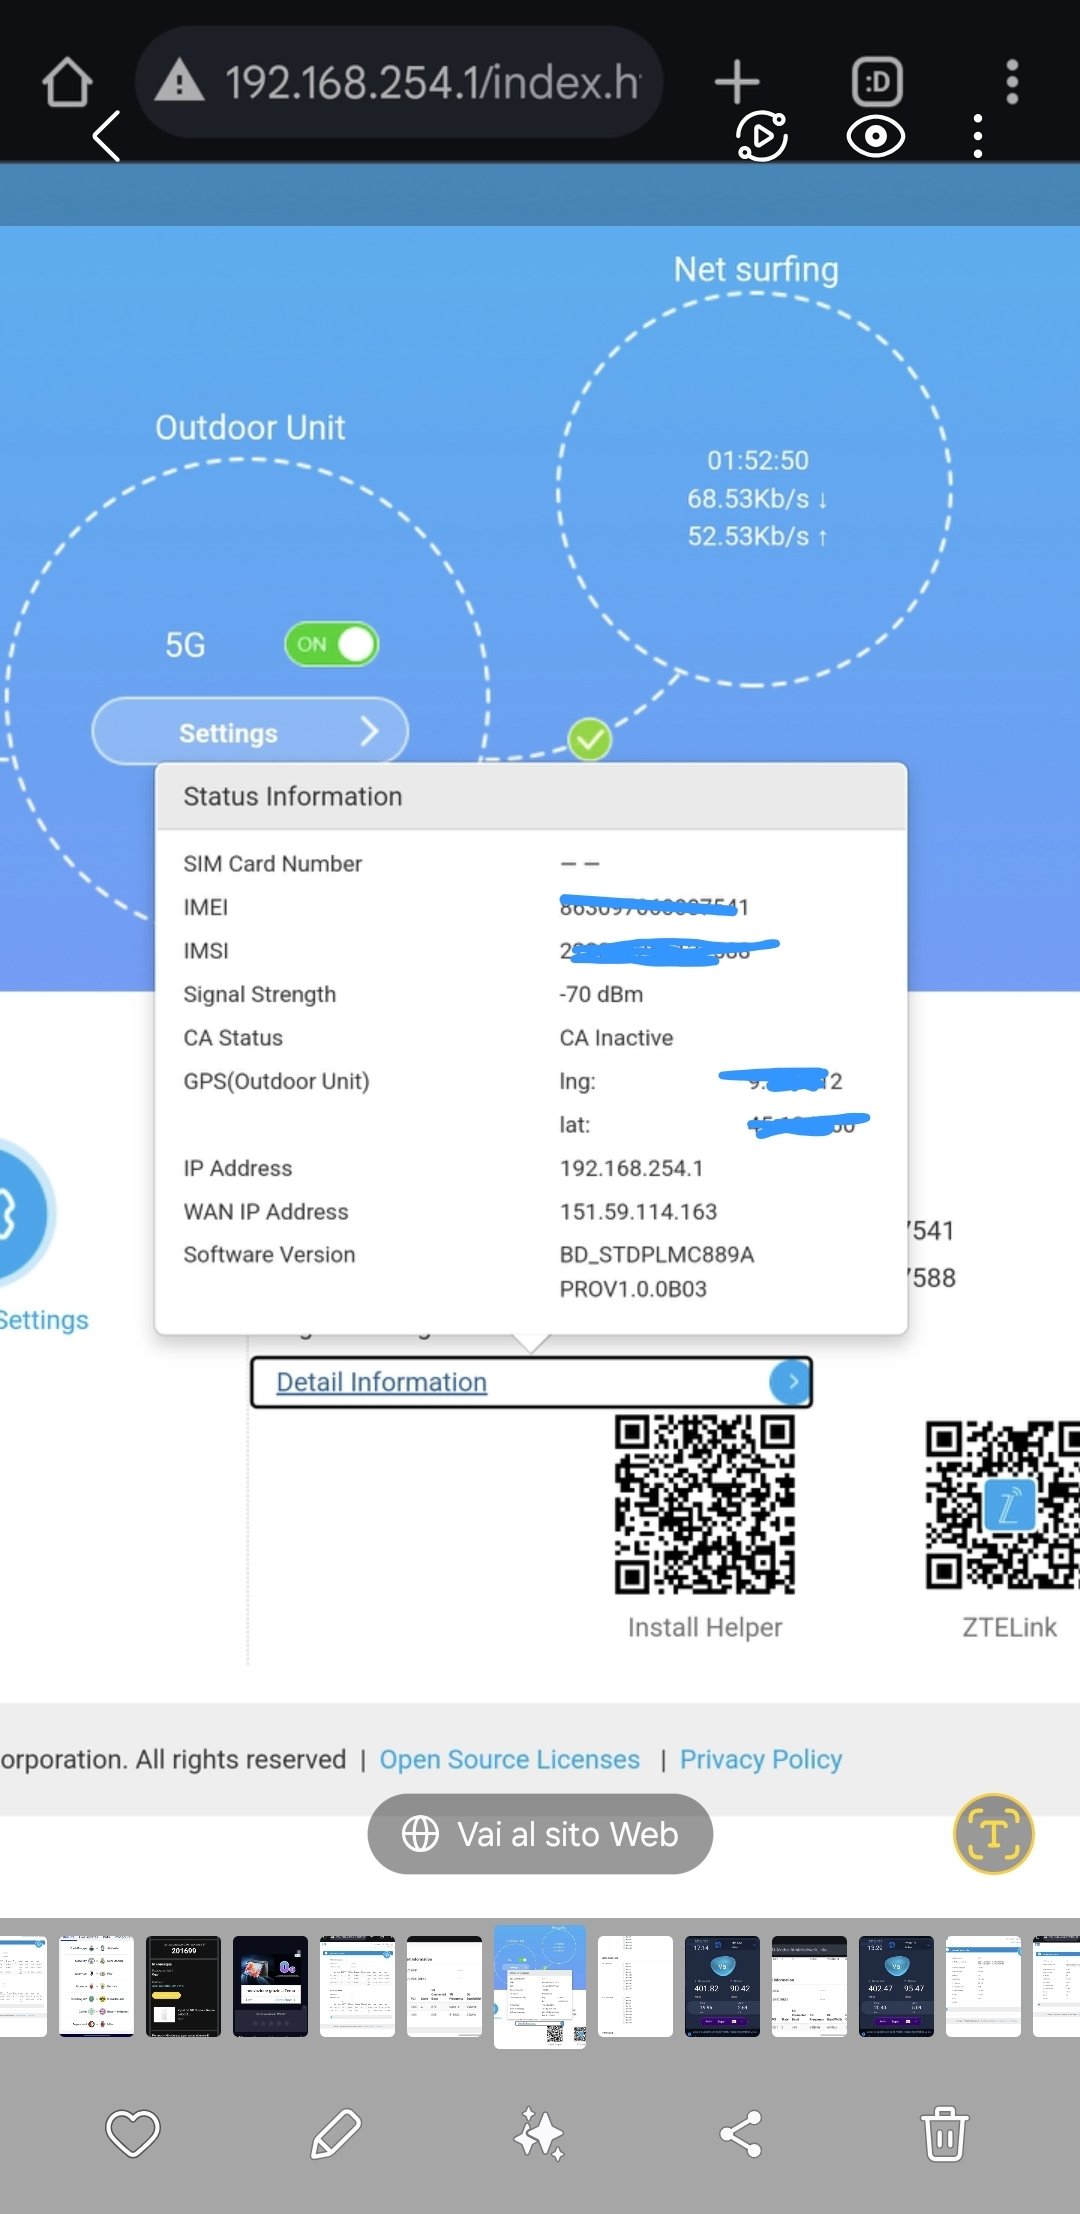Open the gallery three-dot menu
The image size is (1080, 2214).
(978, 136)
